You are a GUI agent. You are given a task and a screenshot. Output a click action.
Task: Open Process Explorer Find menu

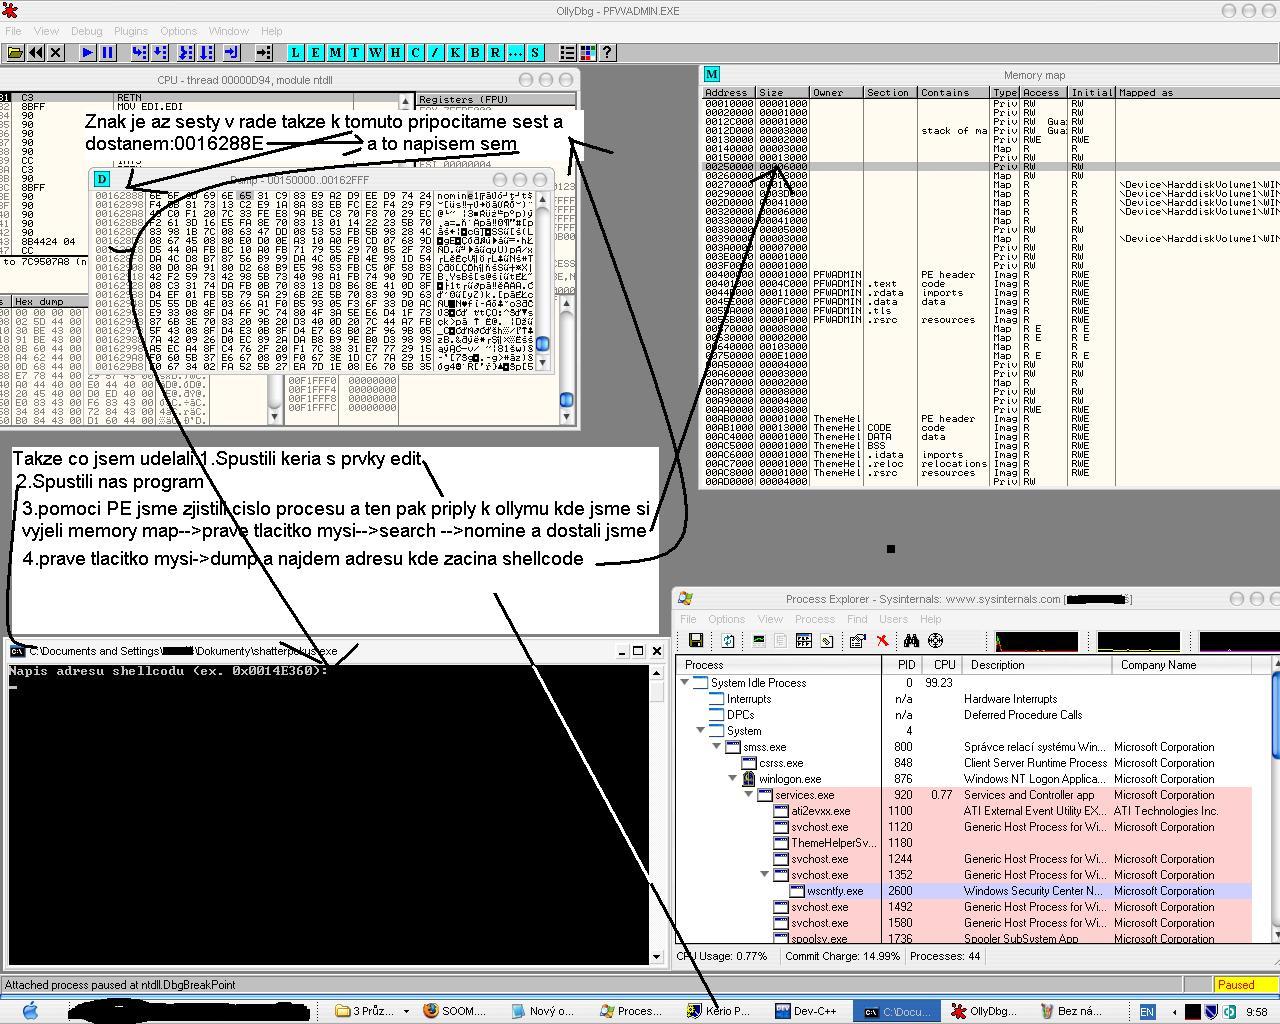857,619
